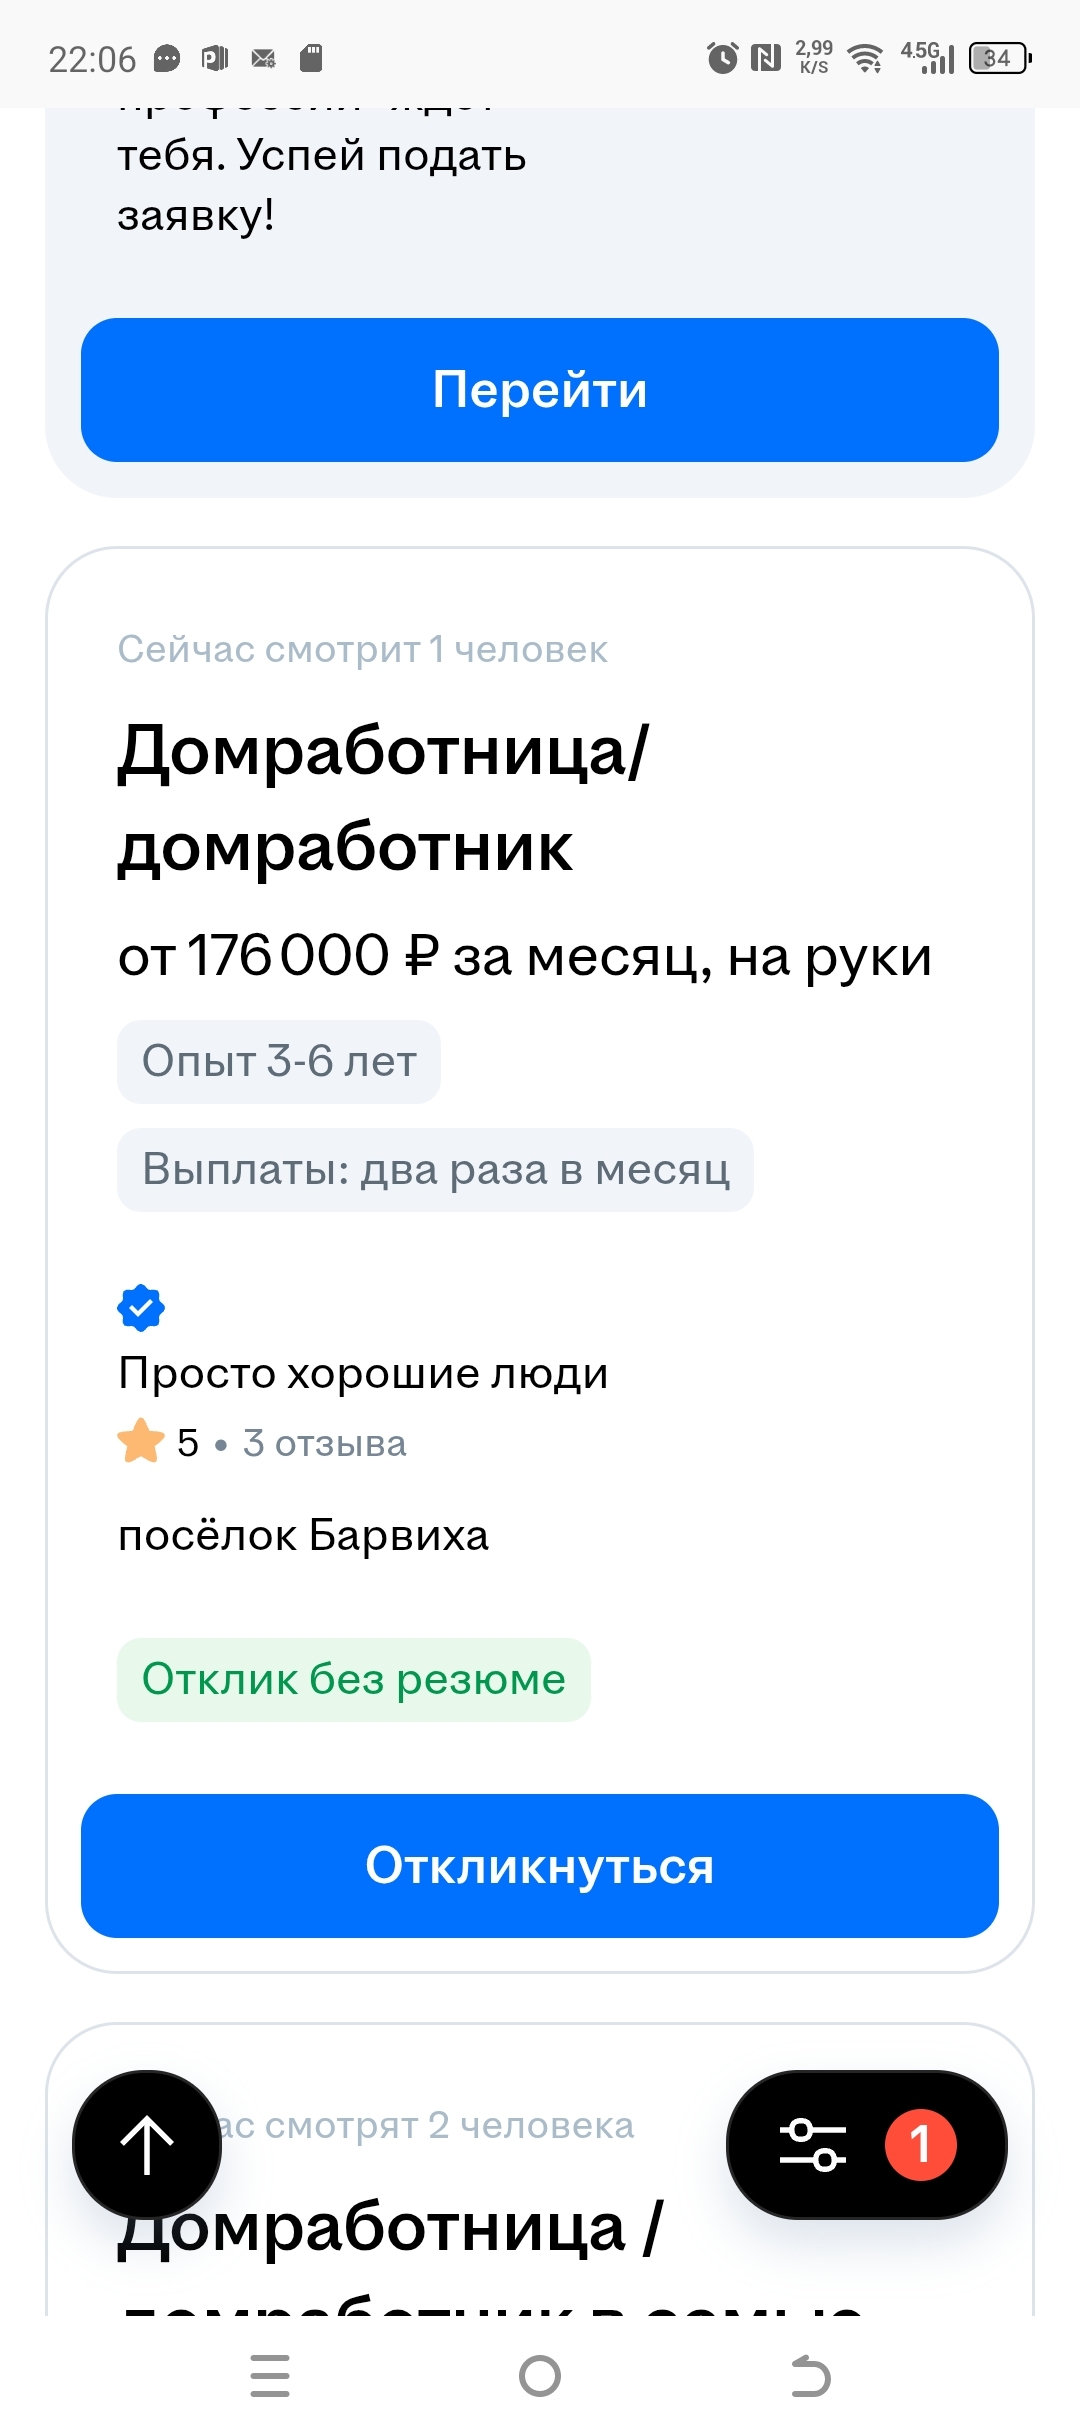
Task: Open the Домработница/домработник vacancy title
Action: coord(383,798)
